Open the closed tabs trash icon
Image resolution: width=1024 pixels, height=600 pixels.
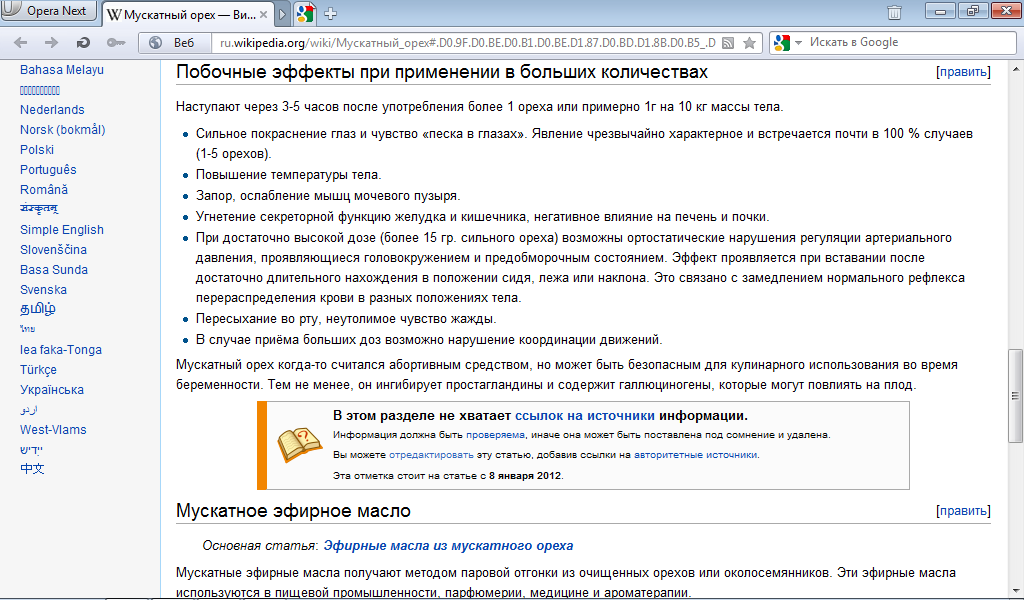894,13
